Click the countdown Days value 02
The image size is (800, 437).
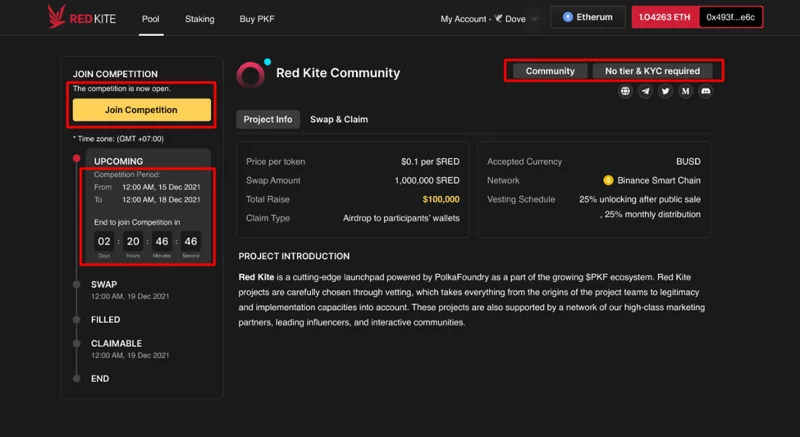click(x=104, y=241)
